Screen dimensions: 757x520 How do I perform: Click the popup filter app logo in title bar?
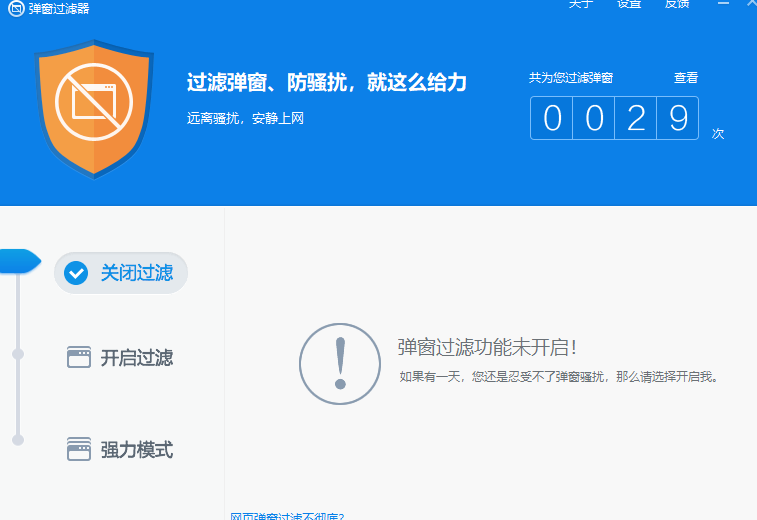click(15, 8)
